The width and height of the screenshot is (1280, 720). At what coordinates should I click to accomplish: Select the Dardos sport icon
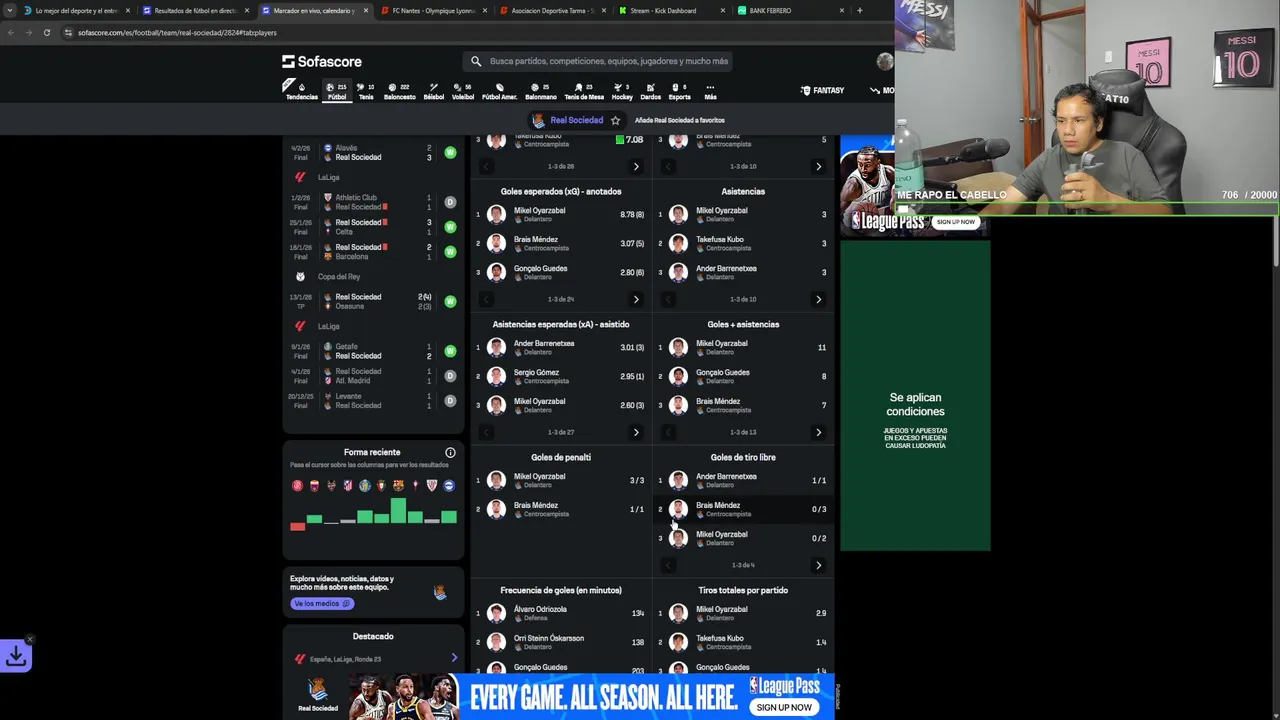click(x=650, y=91)
